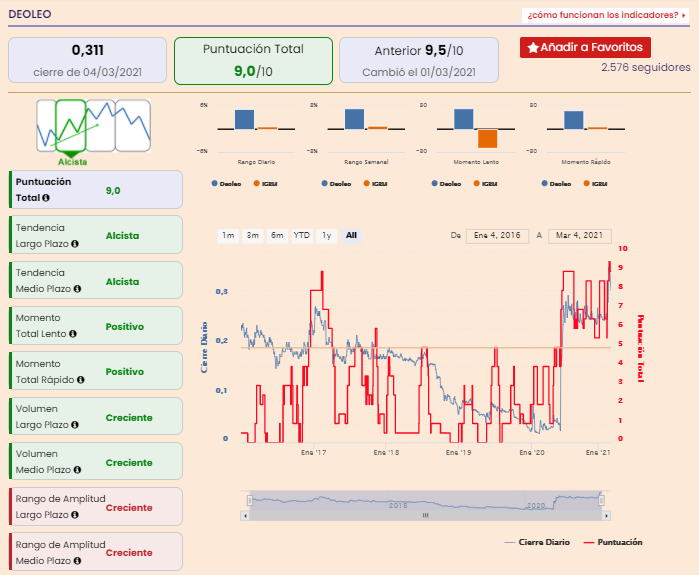The height and width of the screenshot is (575, 699).
Task: Click Volumen Medio Plazo Creciente row
Action: [96, 461]
